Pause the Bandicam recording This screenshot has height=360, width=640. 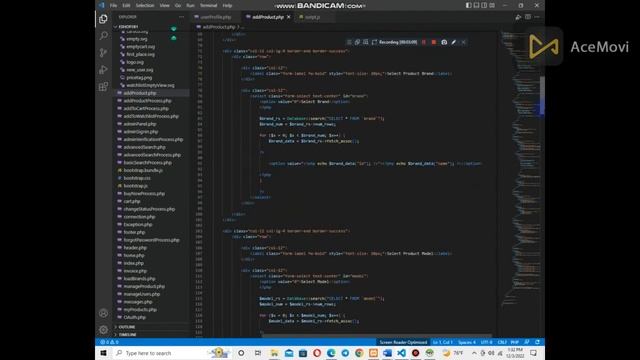424,42
